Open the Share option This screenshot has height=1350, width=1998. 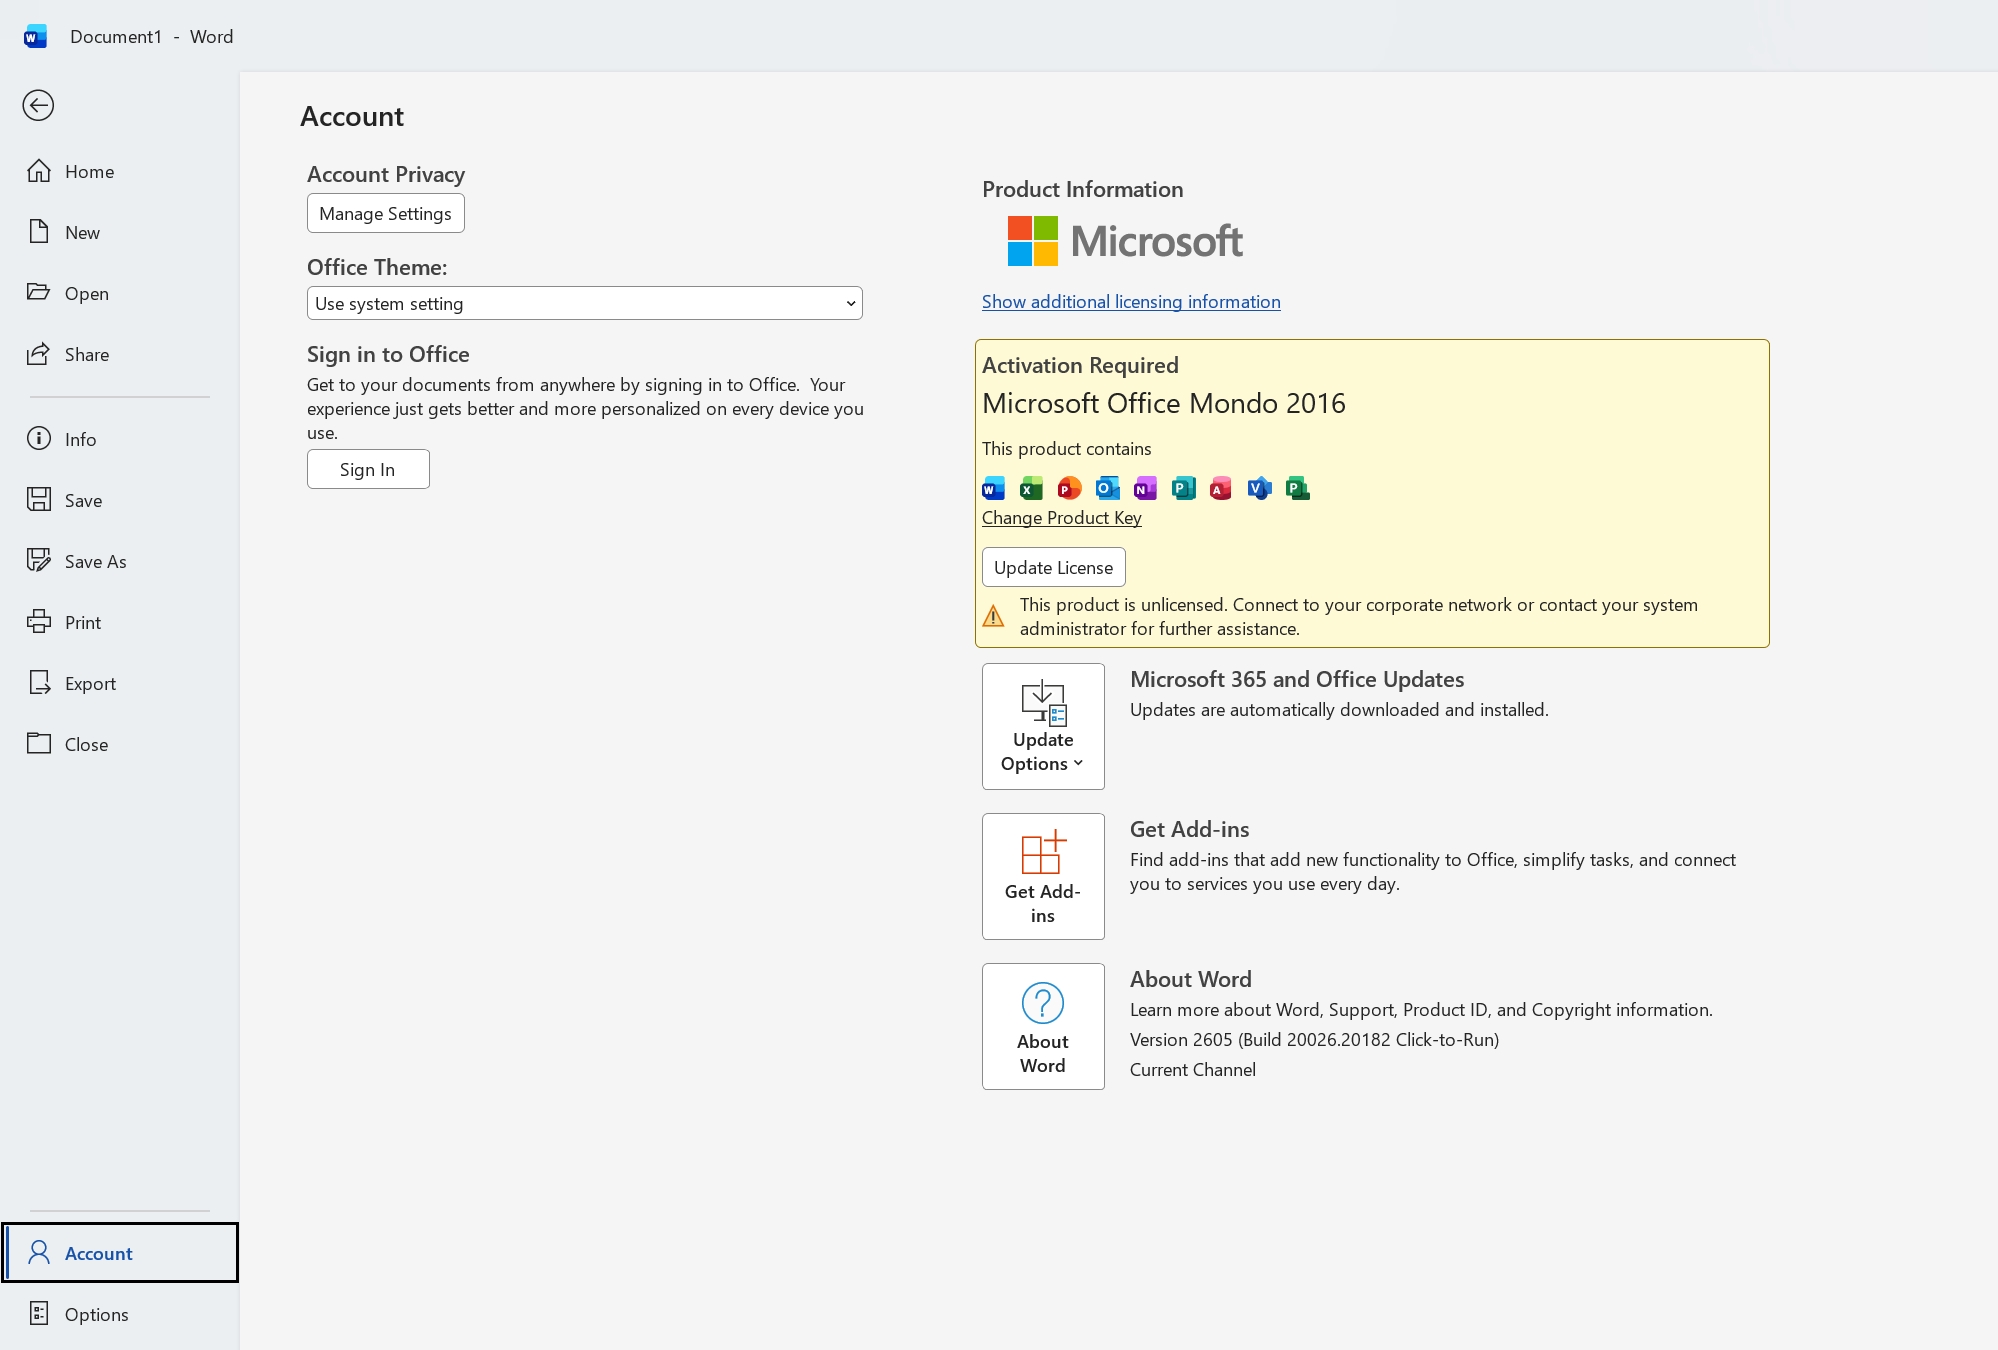(x=120, y=354)
